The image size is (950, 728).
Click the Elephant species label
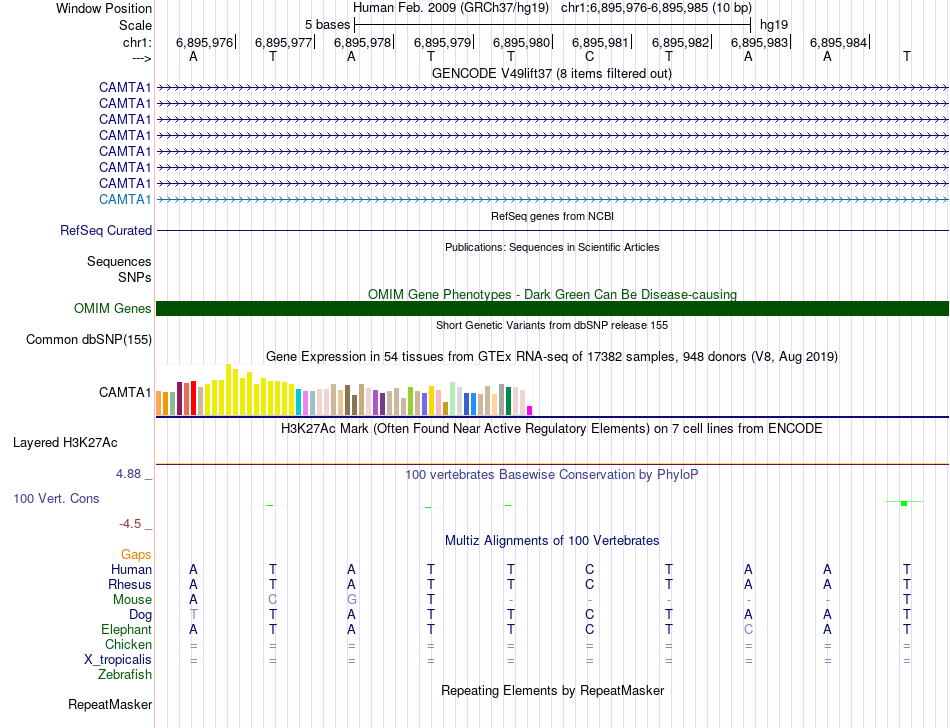point(126,629)
